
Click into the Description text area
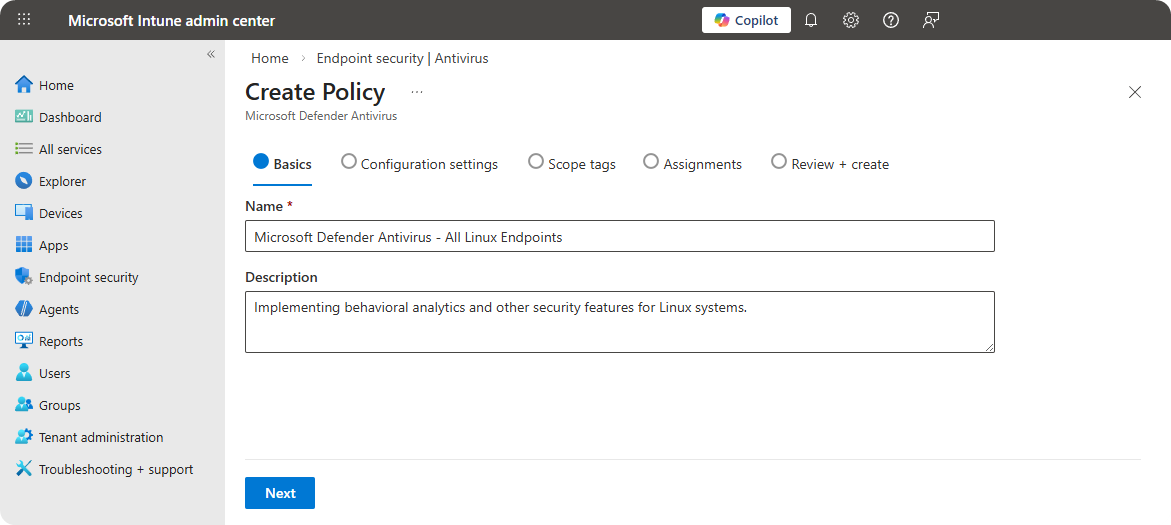(x=619, y=322)
